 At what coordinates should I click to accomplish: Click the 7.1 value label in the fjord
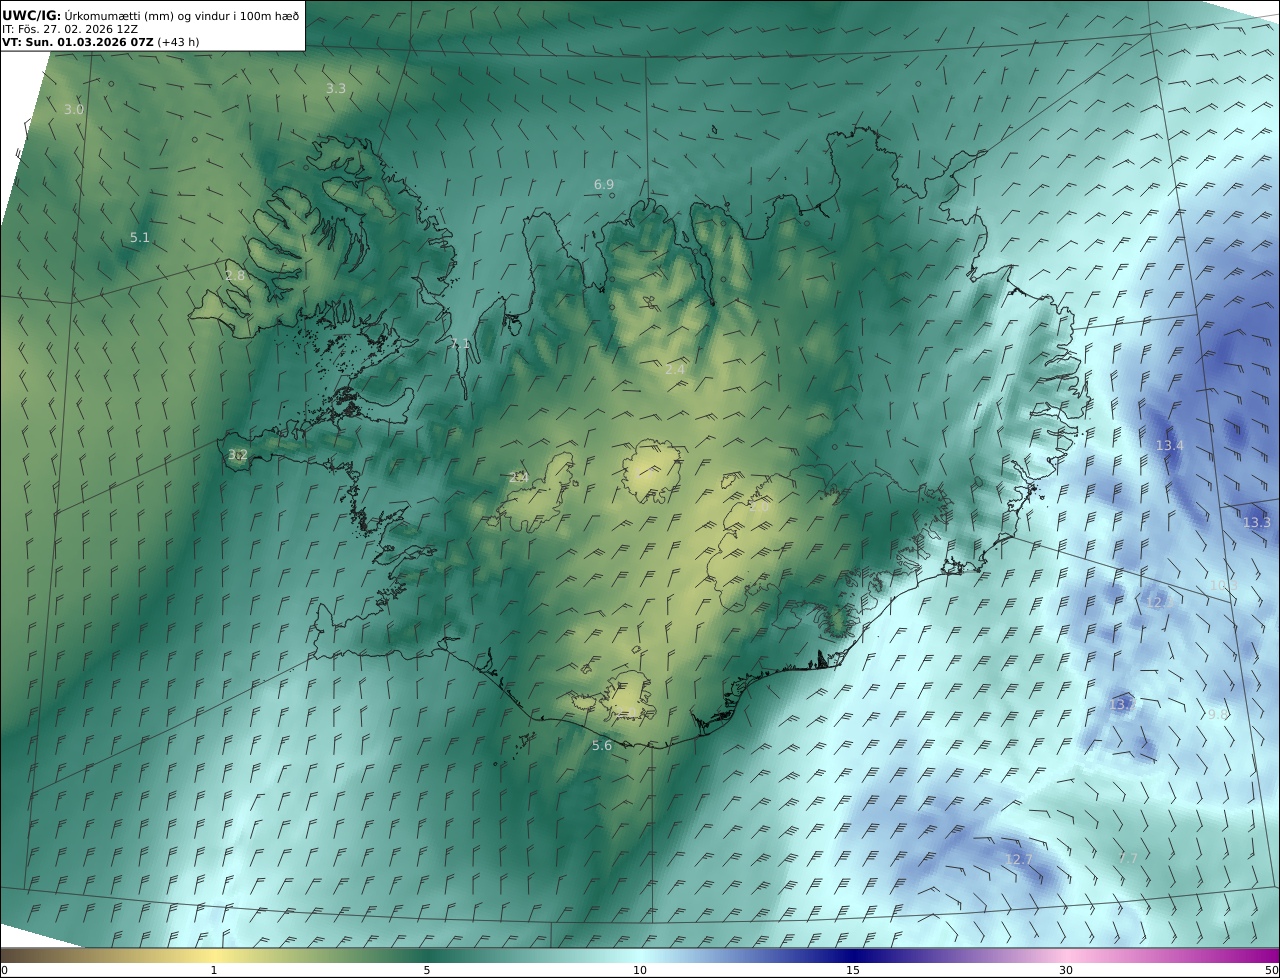point(460,343)
